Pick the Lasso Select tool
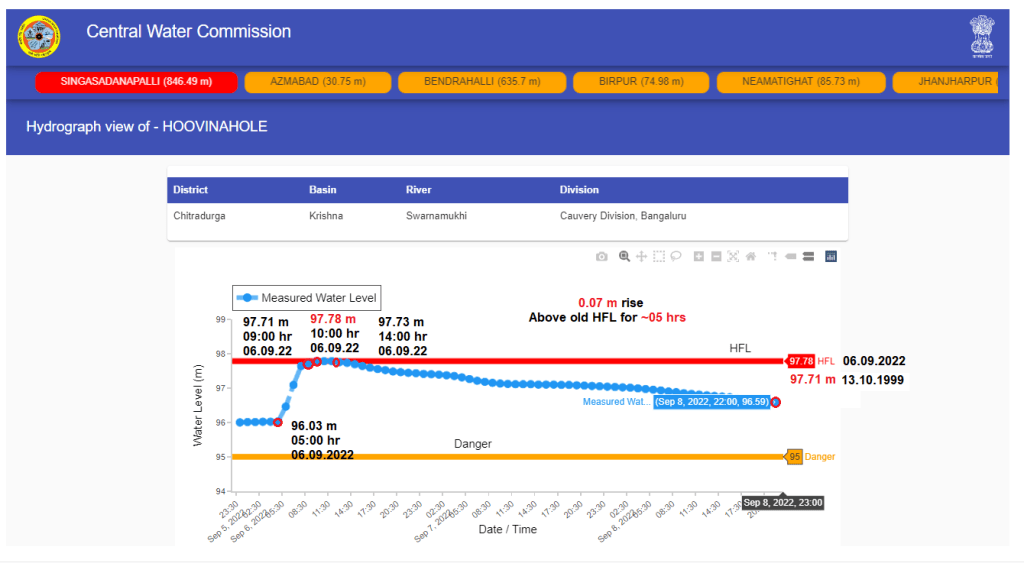The height and width of the screenshot is (573, 1024). pyautogui.click(x=676, y=257)
